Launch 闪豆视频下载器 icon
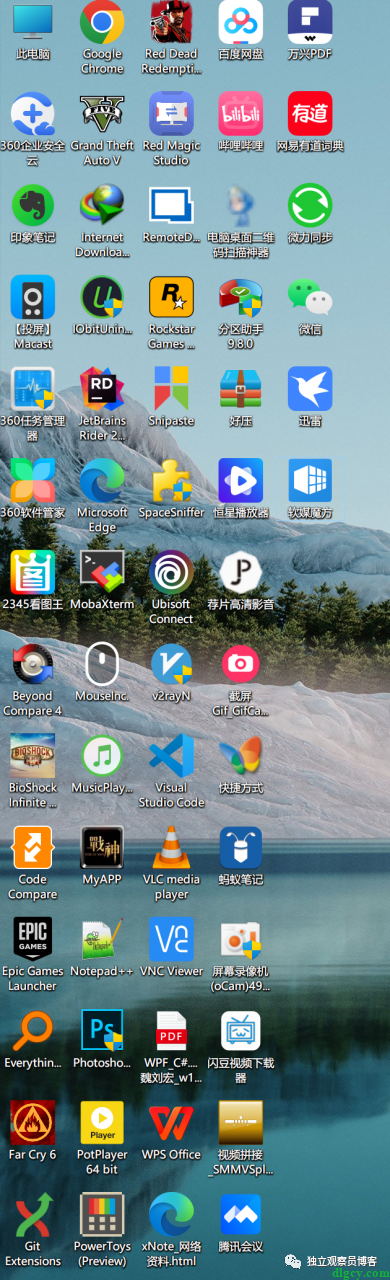The image size is (390, 1280). (x=241, y=1031)
